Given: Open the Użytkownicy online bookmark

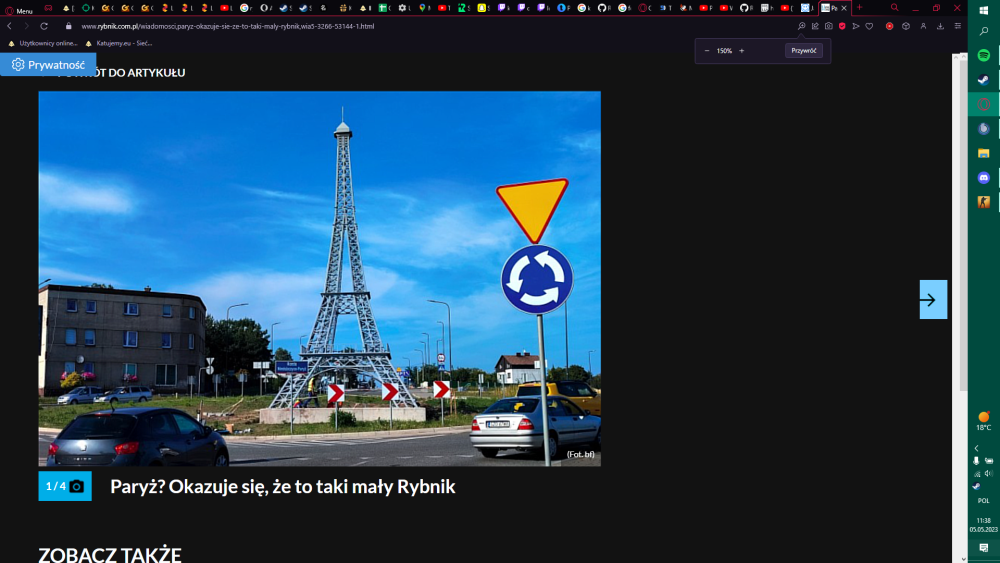Looking at the screenshot, I should pos(43,43).
